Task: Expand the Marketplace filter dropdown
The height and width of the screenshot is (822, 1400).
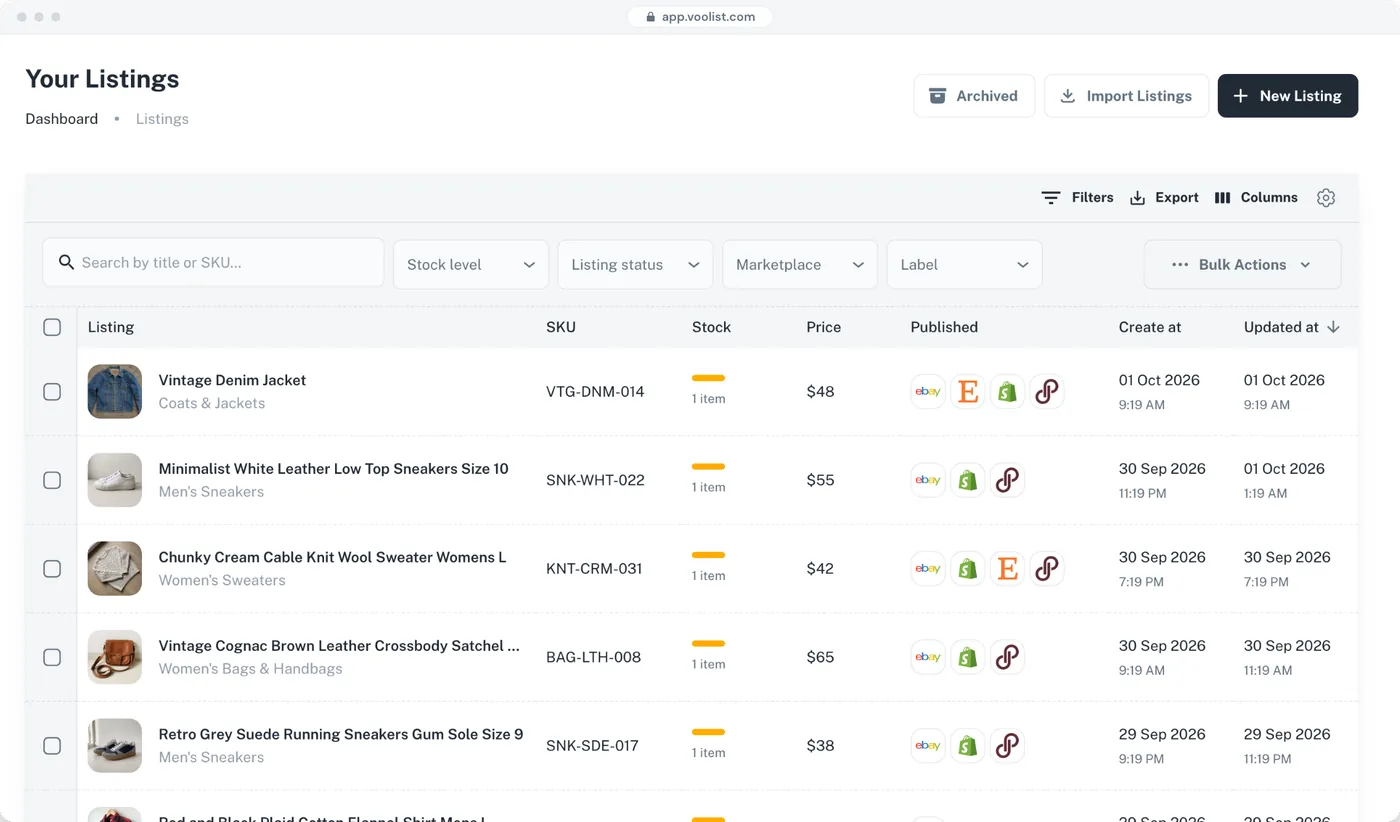Action: (800, 265)
